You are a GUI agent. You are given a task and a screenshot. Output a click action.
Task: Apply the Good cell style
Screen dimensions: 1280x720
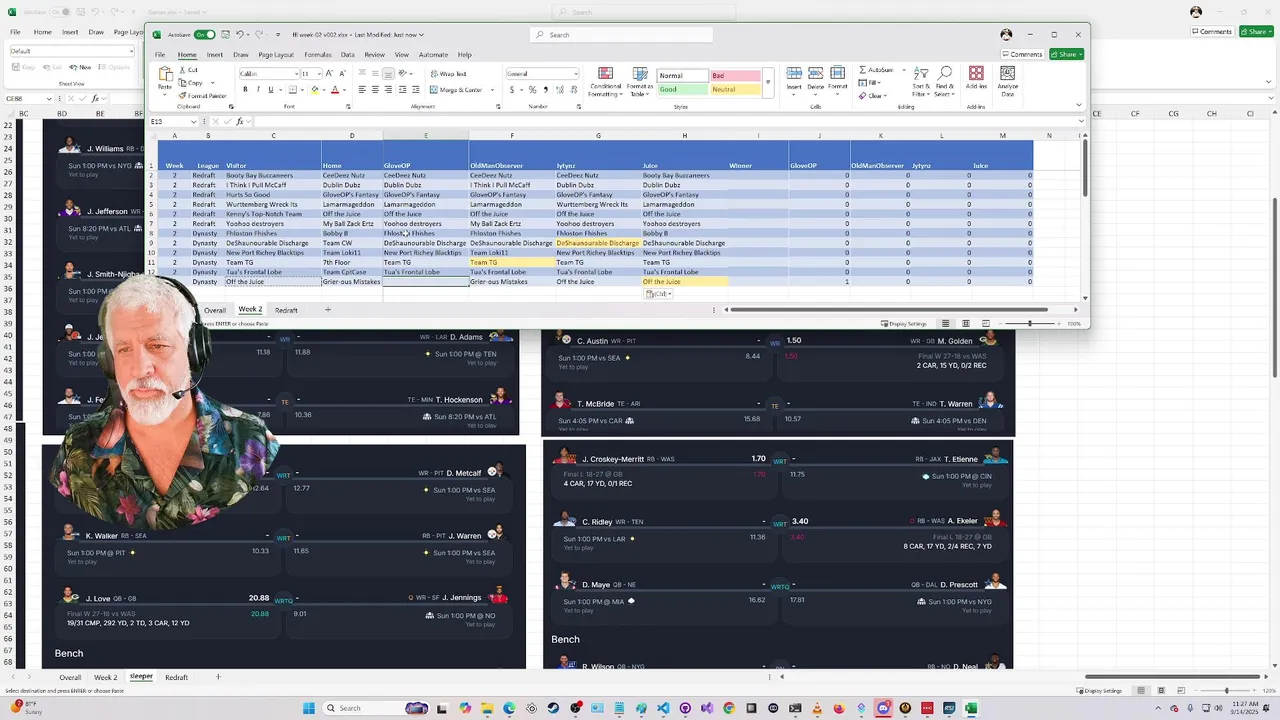click(682, 89)
